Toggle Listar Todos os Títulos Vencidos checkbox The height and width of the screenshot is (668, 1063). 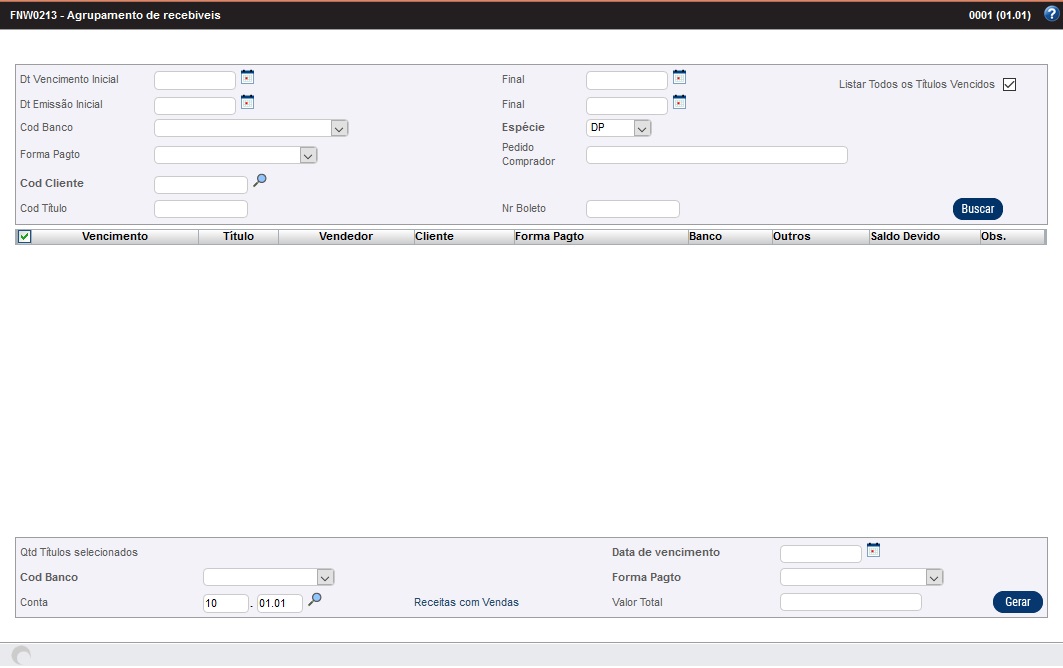(x=1009, y=85)
